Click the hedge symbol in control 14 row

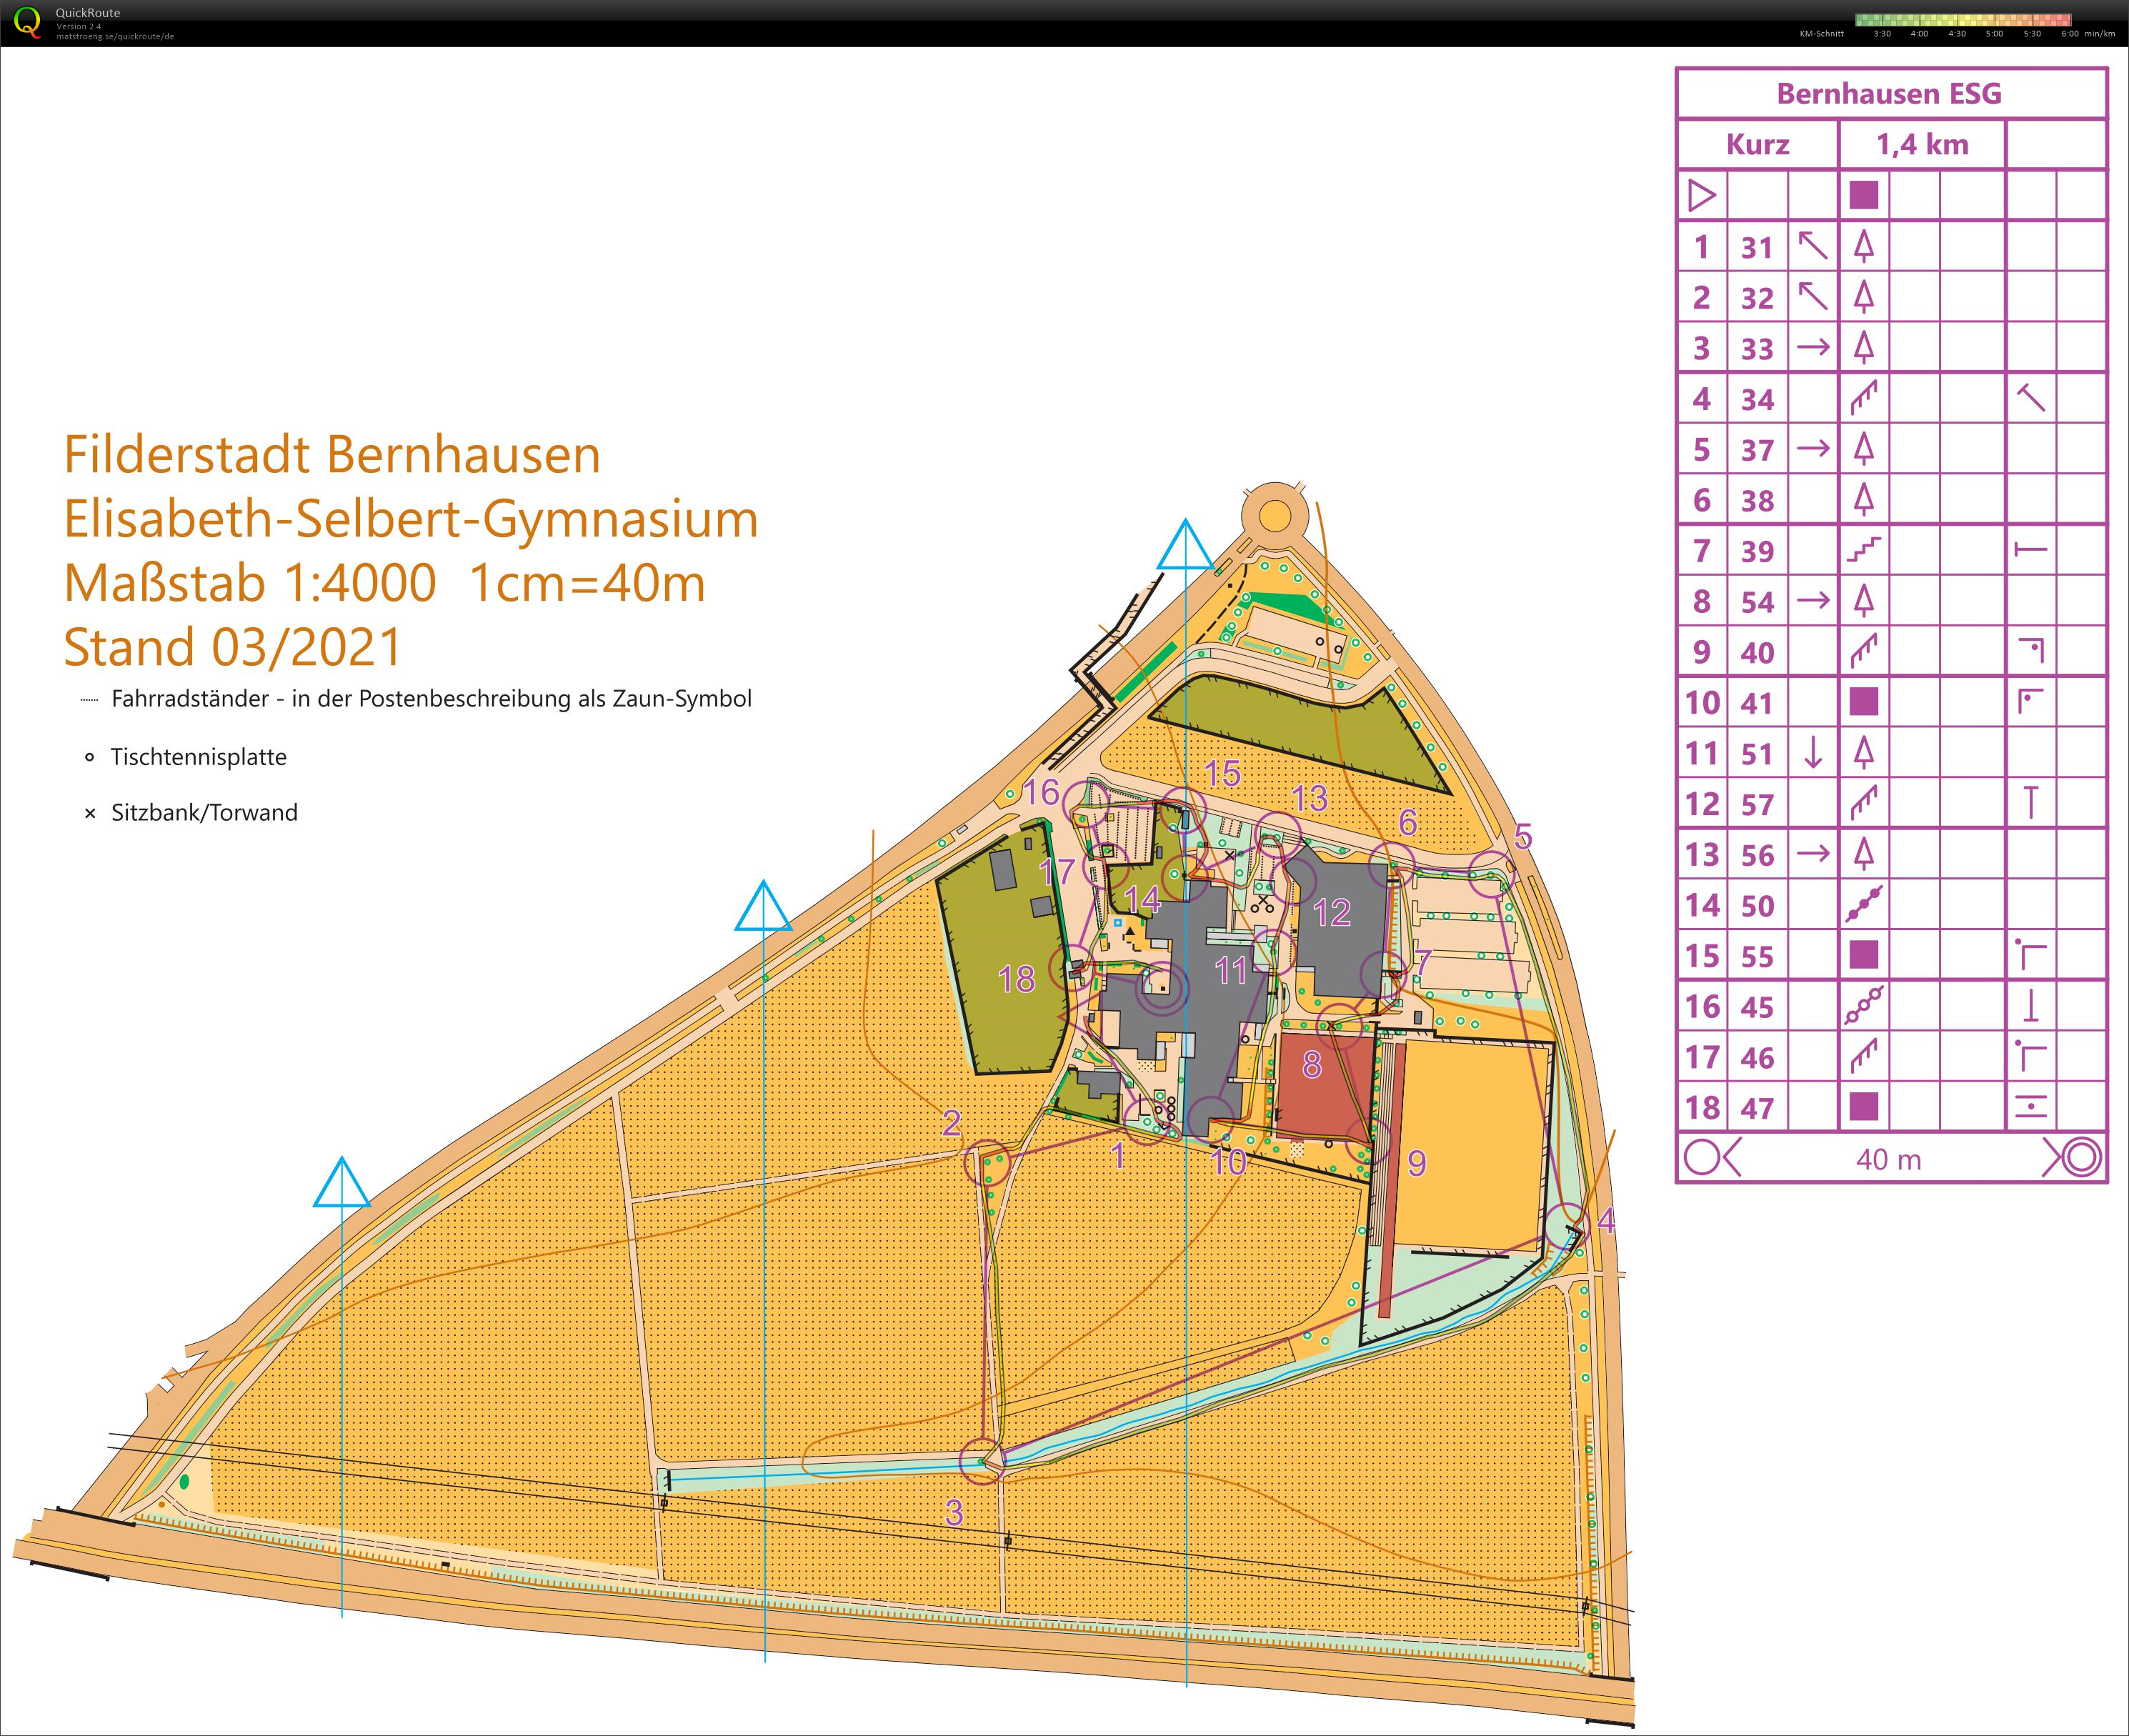tap(1863, 904)
